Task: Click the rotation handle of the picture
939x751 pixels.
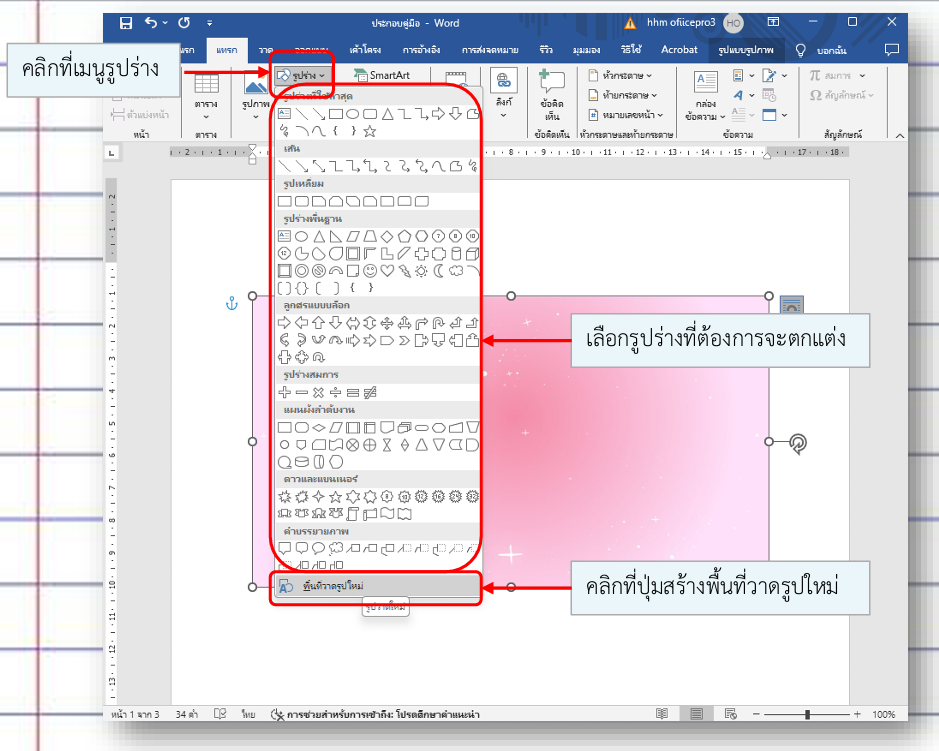Action: tap(797, 442)
